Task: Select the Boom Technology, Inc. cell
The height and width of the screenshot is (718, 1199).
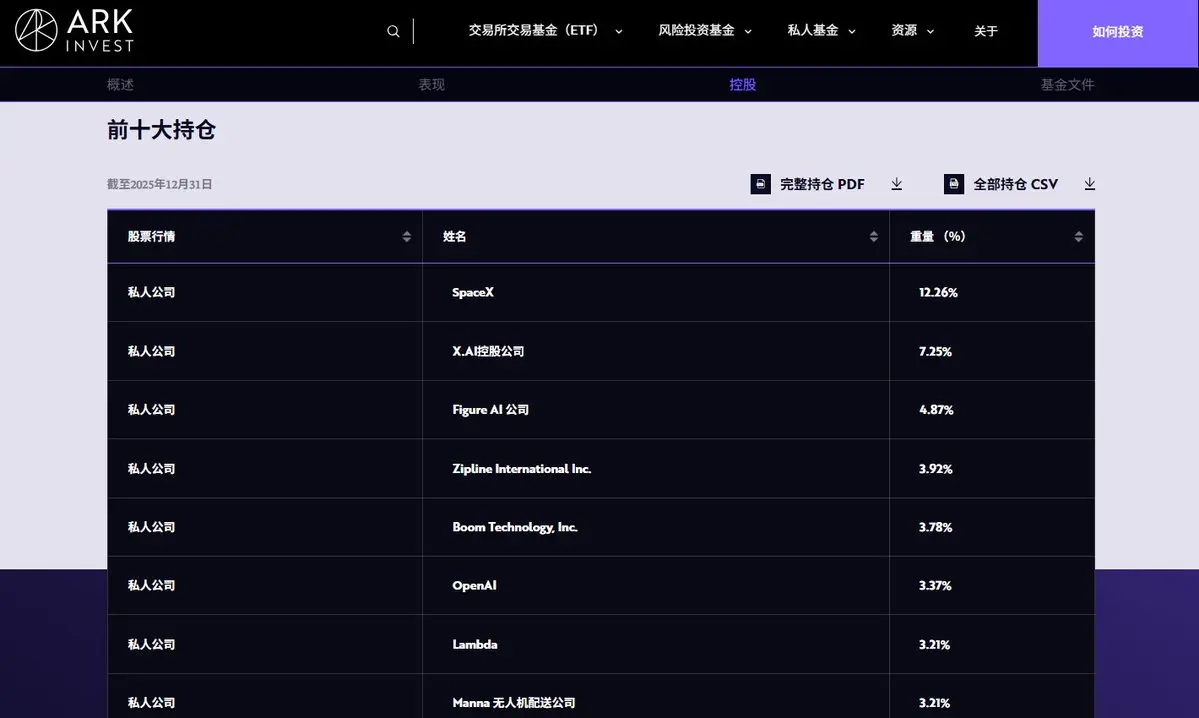Action: coord(656,528)
